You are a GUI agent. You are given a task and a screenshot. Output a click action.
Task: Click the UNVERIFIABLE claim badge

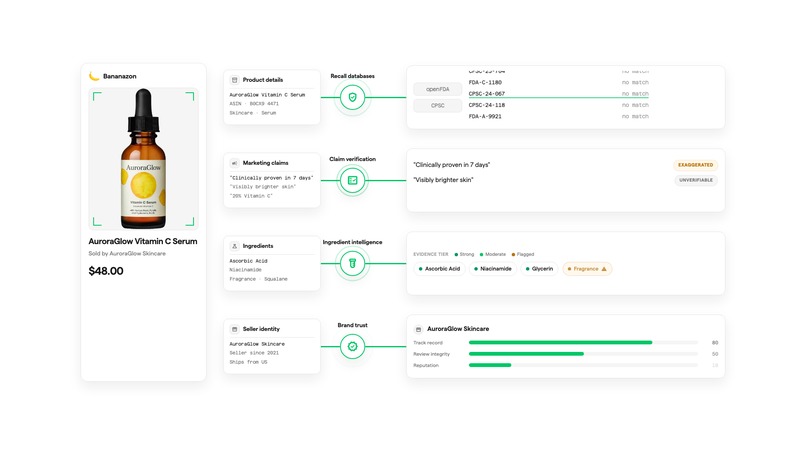click(696, 180)
